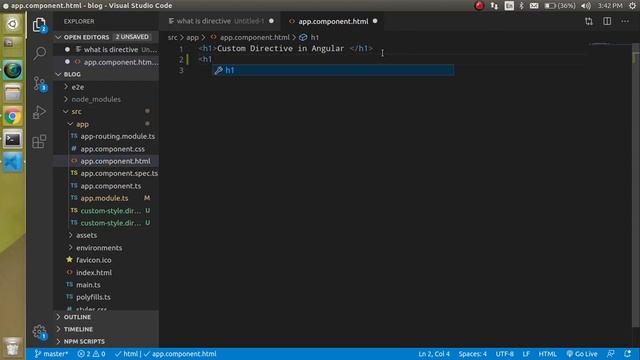Open the Terminal from the dock
Image resolution: width=640 pixels, height=360 pixels.
13,140
